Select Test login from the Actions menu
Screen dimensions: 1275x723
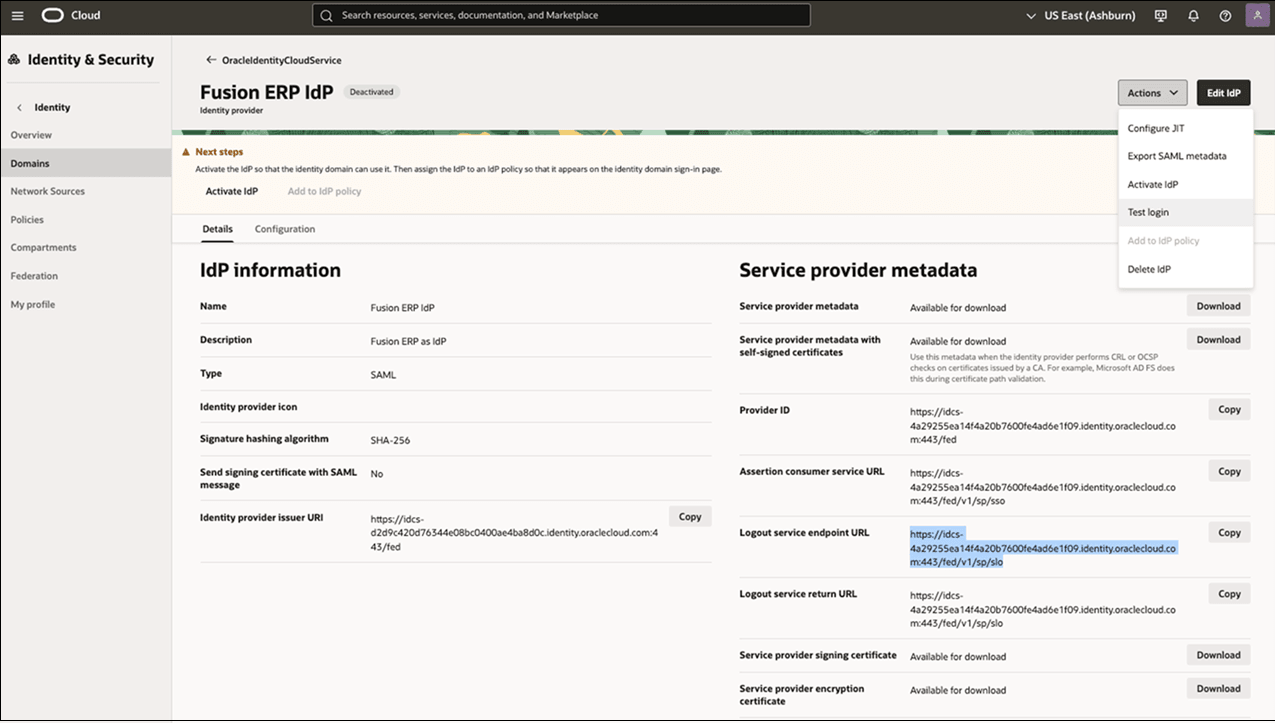pos(1148,212)
